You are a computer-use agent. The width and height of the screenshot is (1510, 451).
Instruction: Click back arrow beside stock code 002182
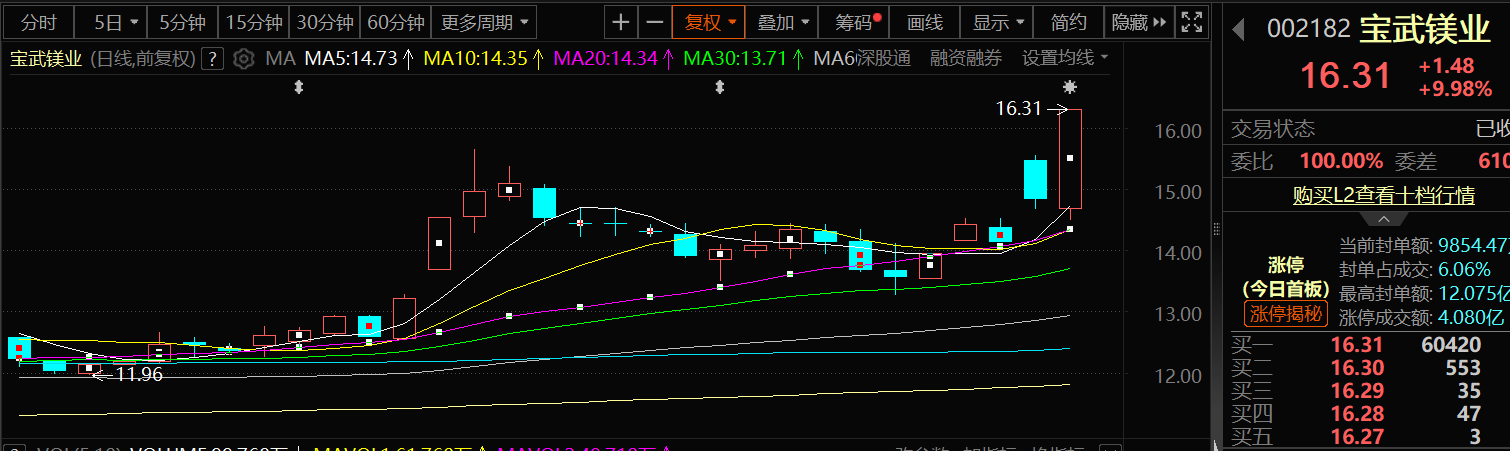[1238, 30]
